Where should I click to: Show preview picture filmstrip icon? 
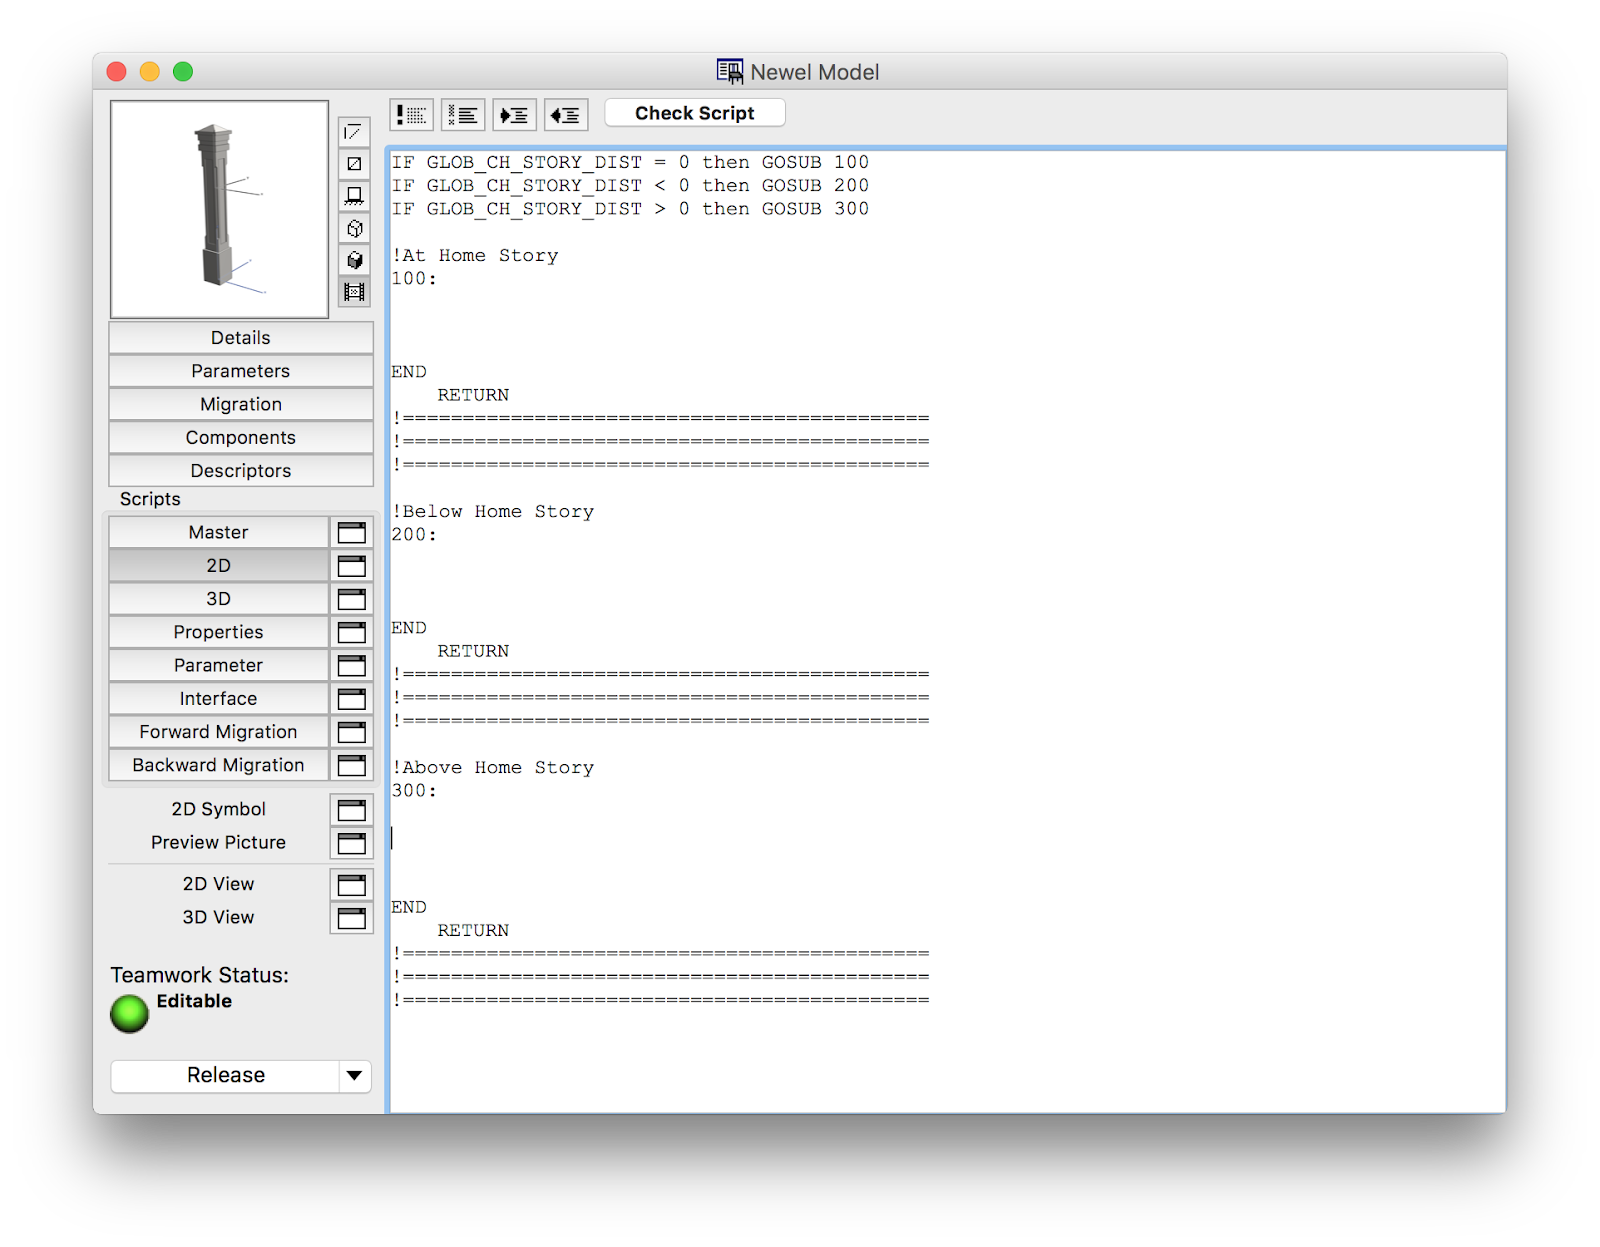pos(354,292)
